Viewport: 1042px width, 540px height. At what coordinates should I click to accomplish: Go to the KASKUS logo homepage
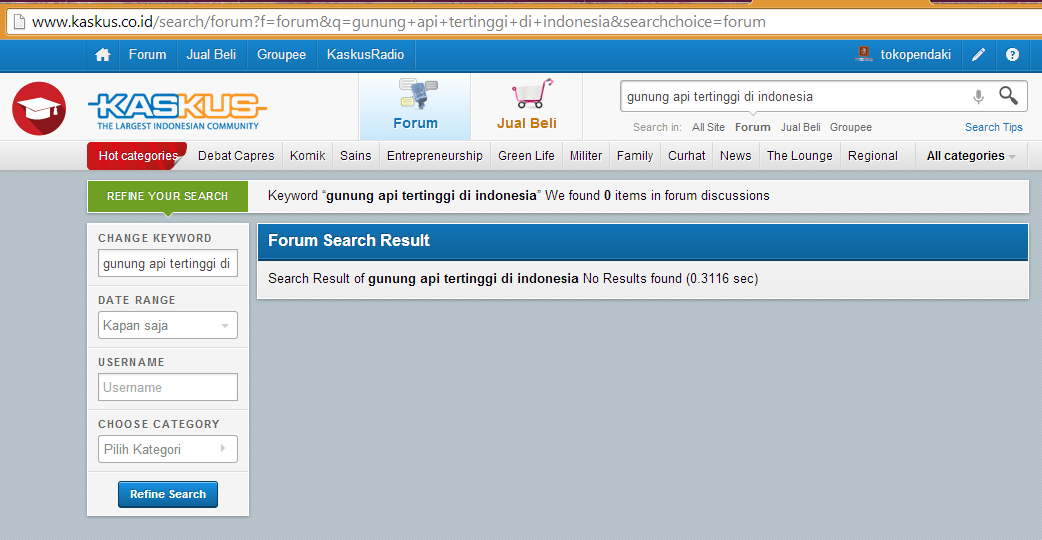177,111
